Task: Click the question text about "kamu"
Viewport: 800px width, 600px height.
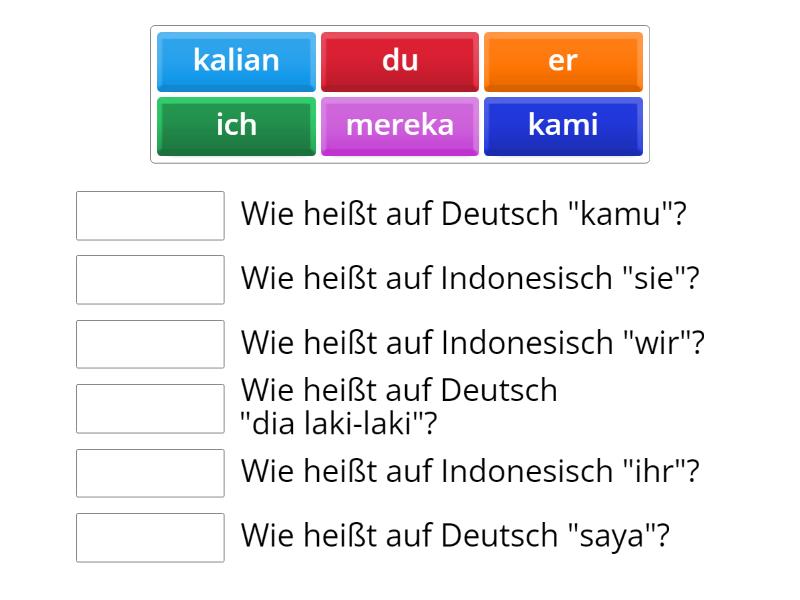Action: [x=463, y=214]
